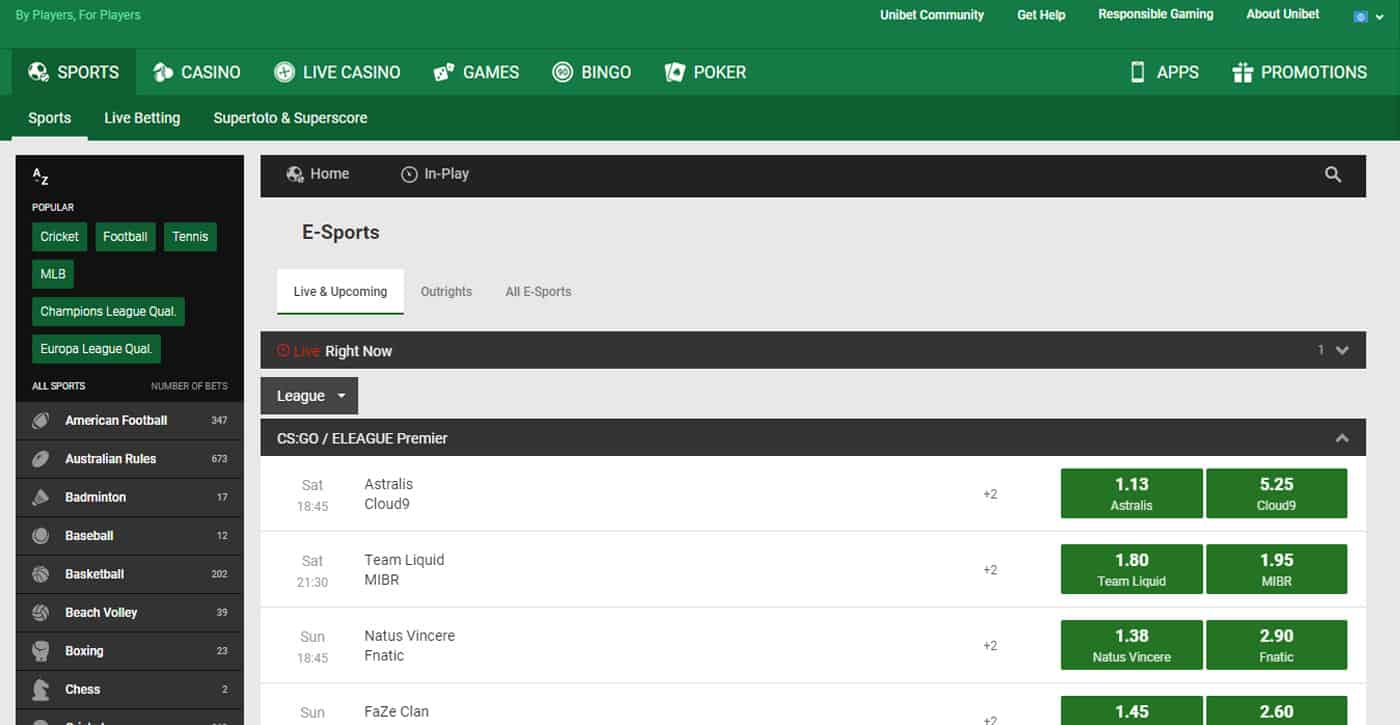The height and width of the screenshot is (725, 1400).
Task: Select the Tennis popular tag
Action: click(x=190, y=237)
